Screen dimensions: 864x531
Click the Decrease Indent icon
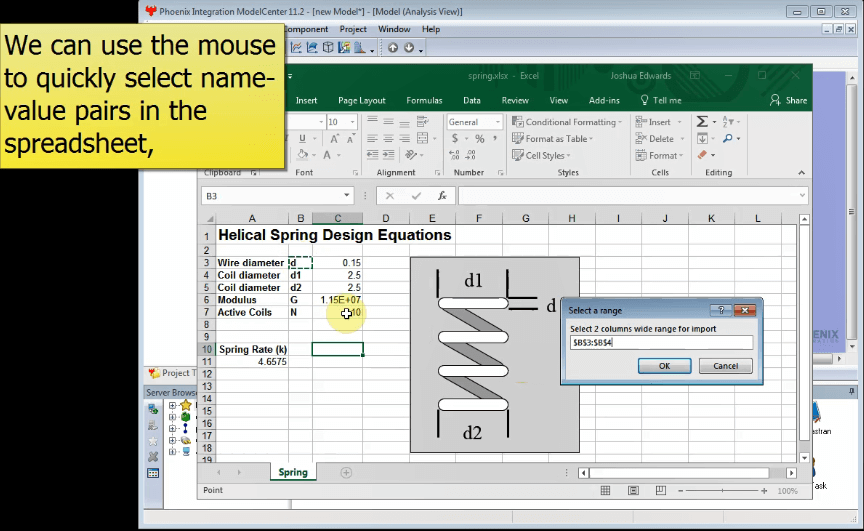pos(372,155)
